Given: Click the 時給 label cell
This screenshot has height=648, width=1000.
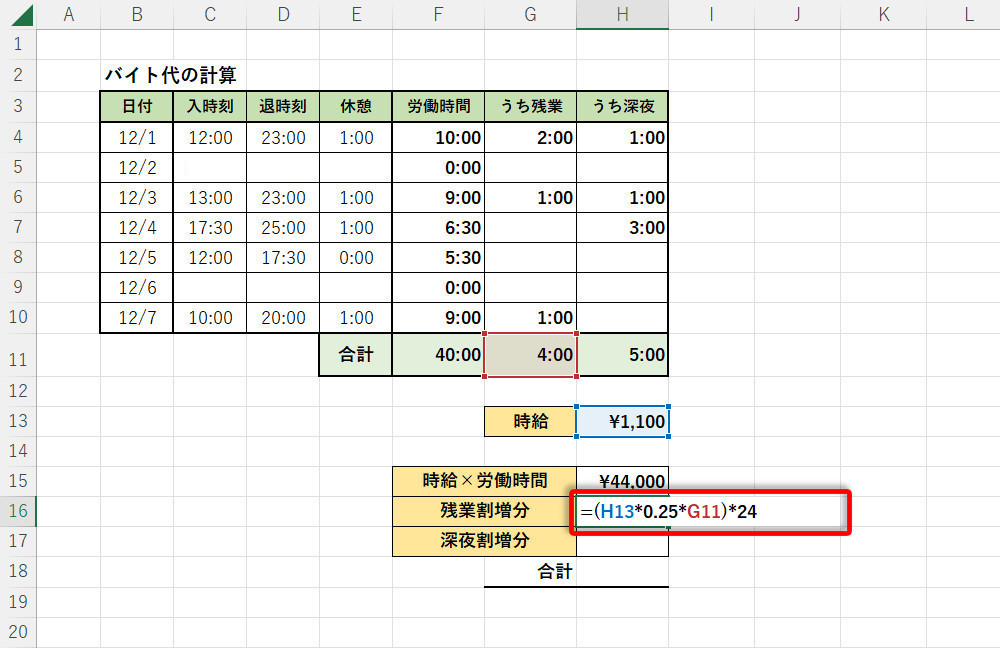Looking at the screenshot, I should pyautogui.click(x=530, y=421).
